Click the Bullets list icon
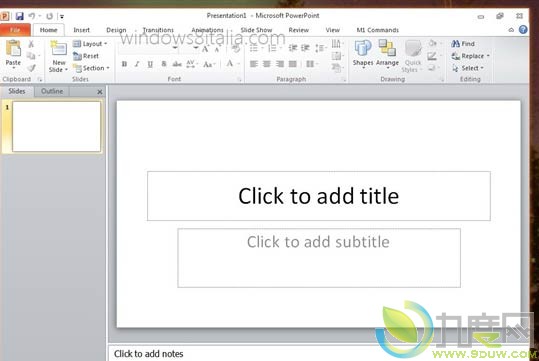Viewport: 539px width, 361px height. (254, 48)
